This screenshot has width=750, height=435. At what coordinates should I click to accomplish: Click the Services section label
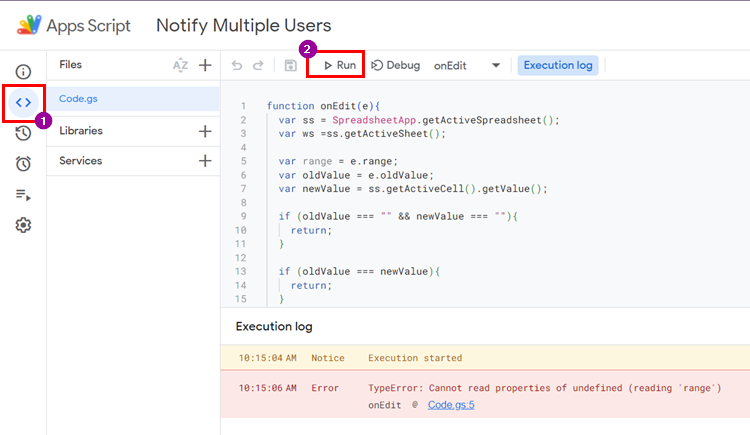[80, 161]
